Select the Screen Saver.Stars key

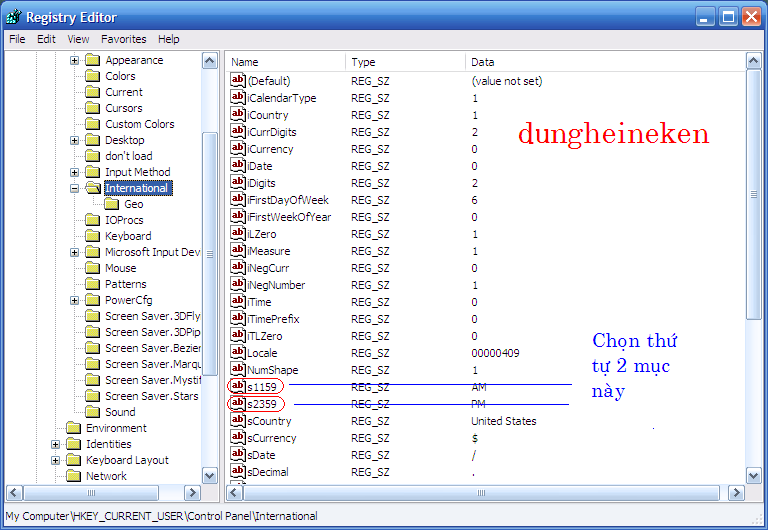point(152,396)
